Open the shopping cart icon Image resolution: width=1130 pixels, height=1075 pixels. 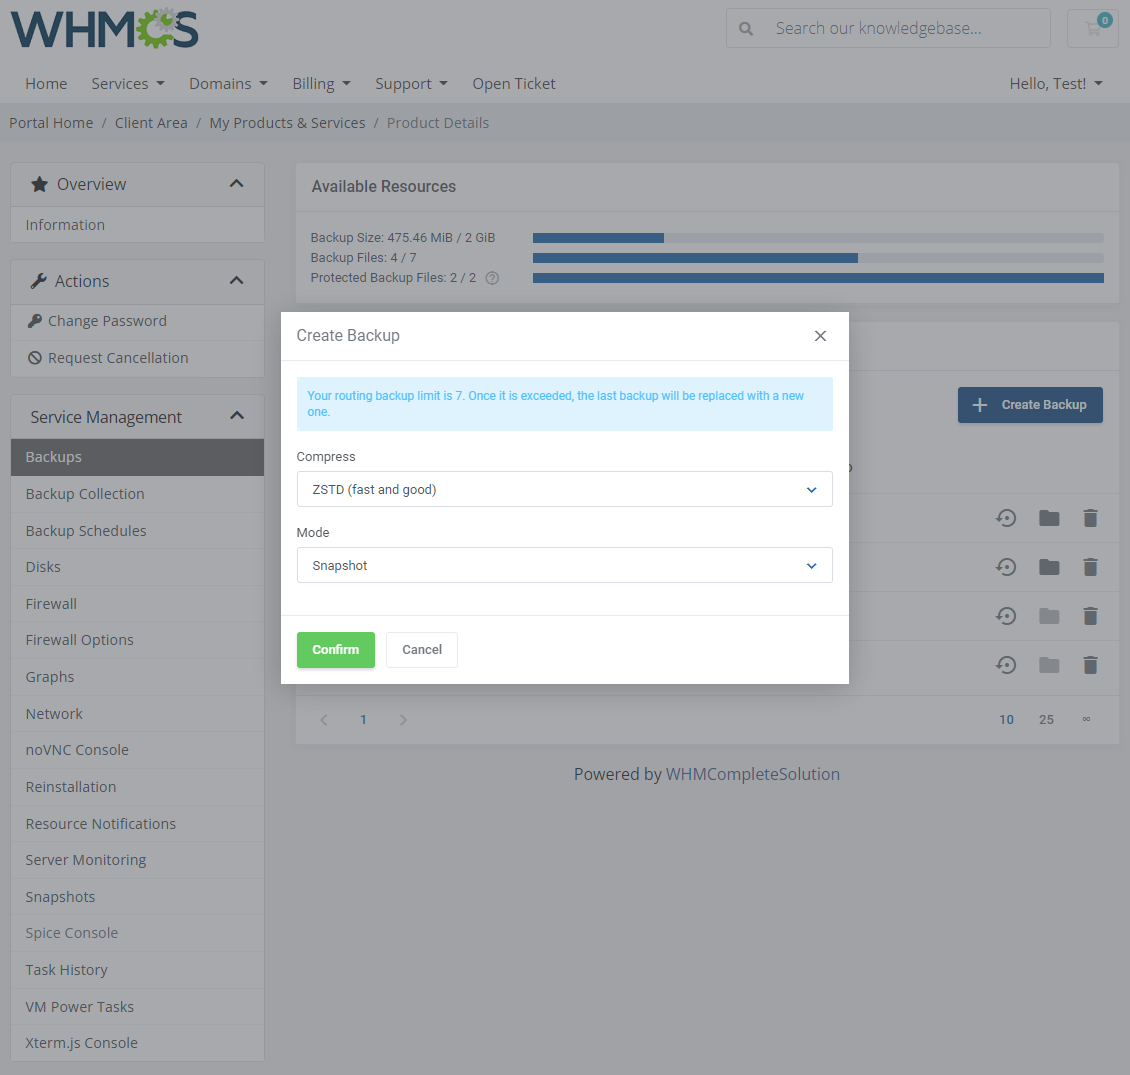click(x=1092, y=28)
